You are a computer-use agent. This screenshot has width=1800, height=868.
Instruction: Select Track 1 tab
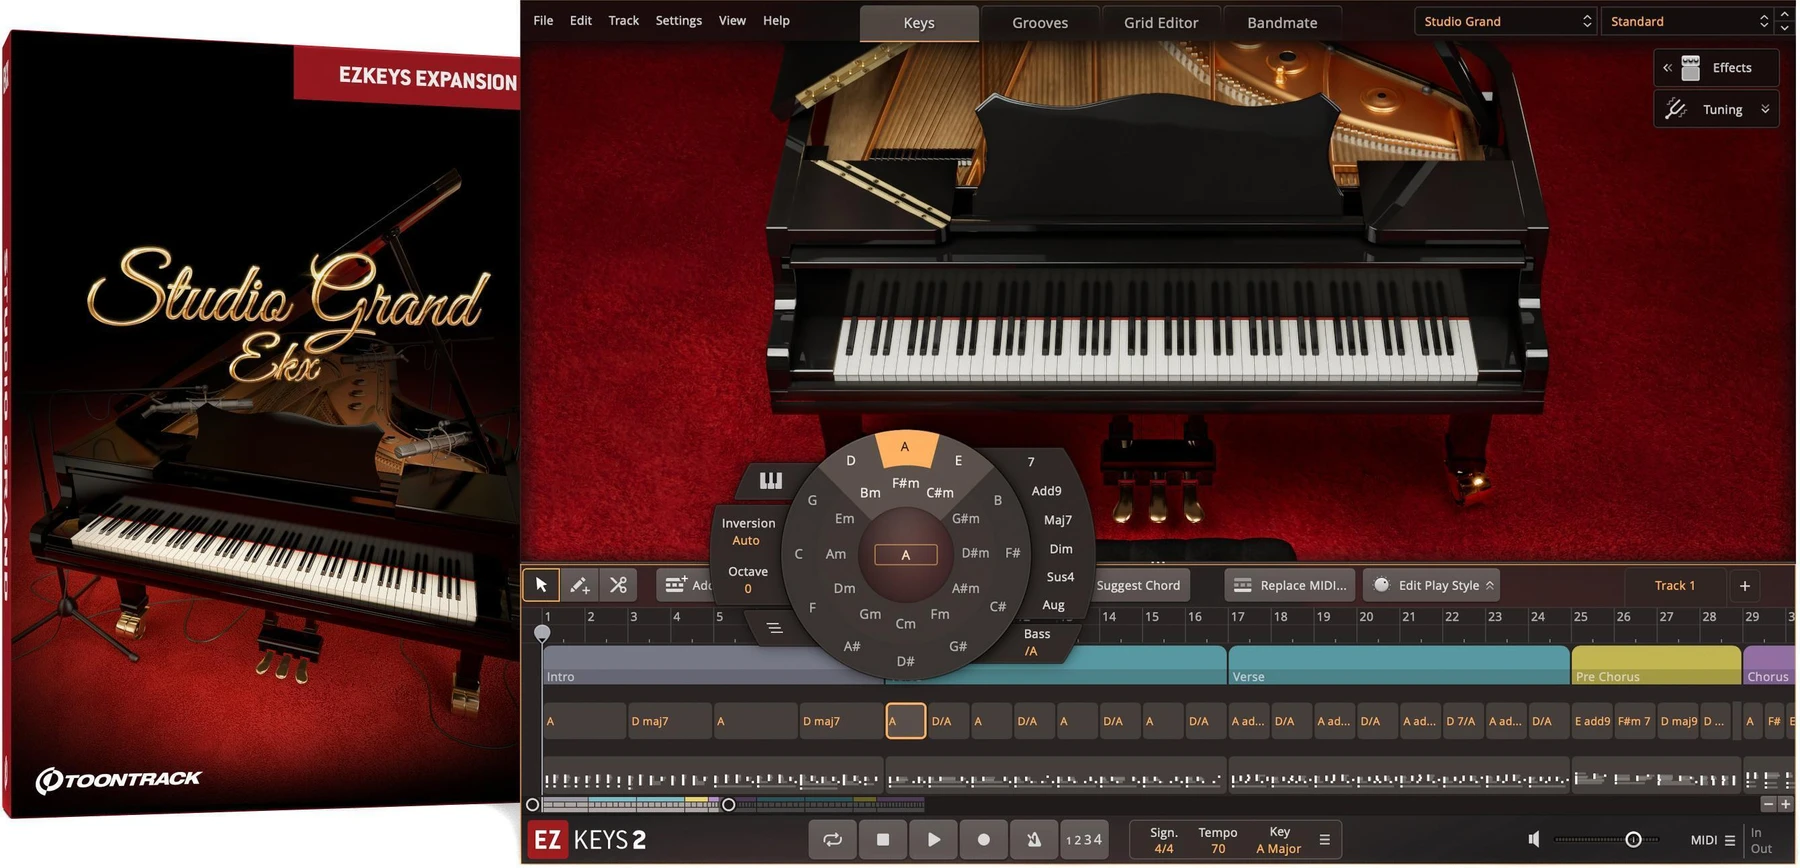pyautogui.click(x=1675, y=586)
